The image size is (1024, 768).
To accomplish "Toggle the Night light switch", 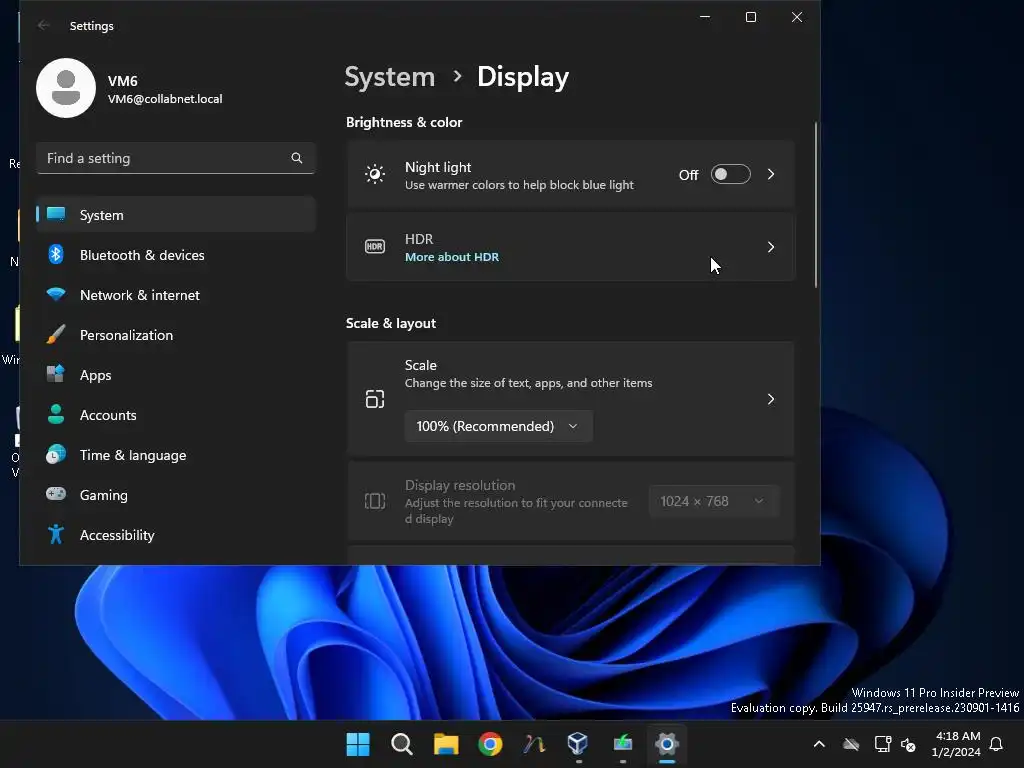I will [730, 174].
